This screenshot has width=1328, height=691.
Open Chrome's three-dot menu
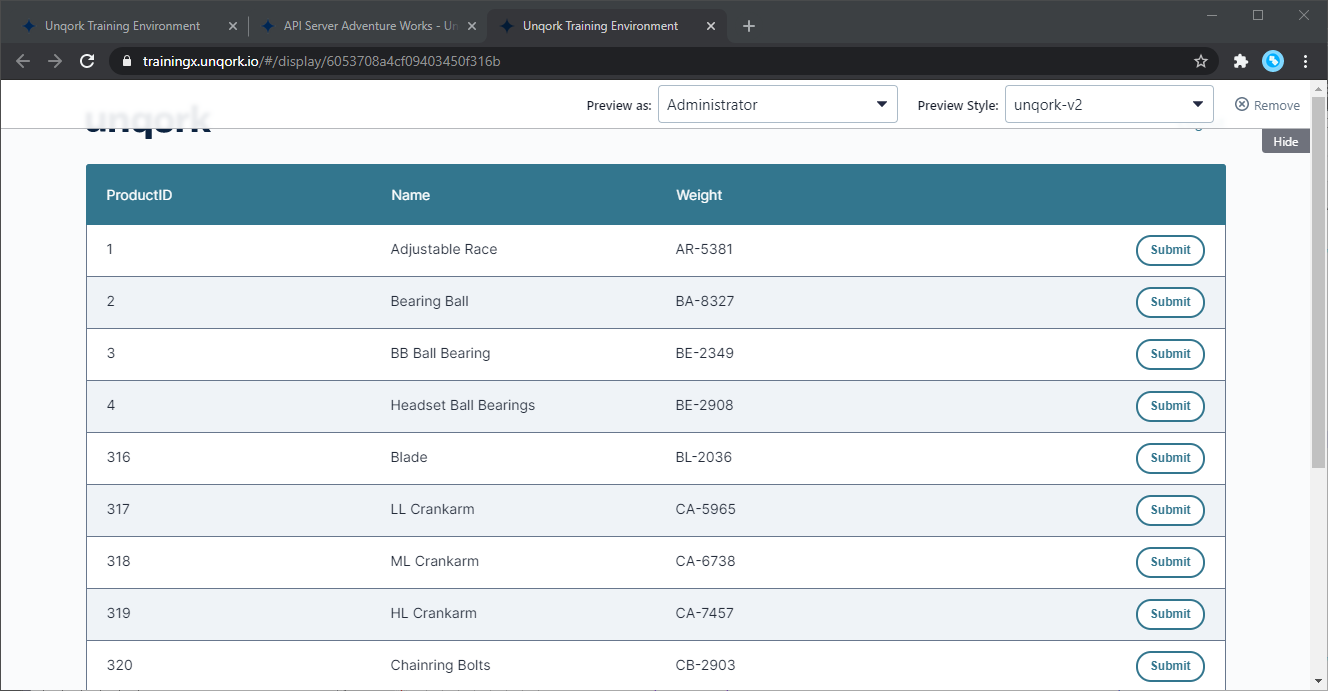pyautogui.click(x=1306, y=61)
